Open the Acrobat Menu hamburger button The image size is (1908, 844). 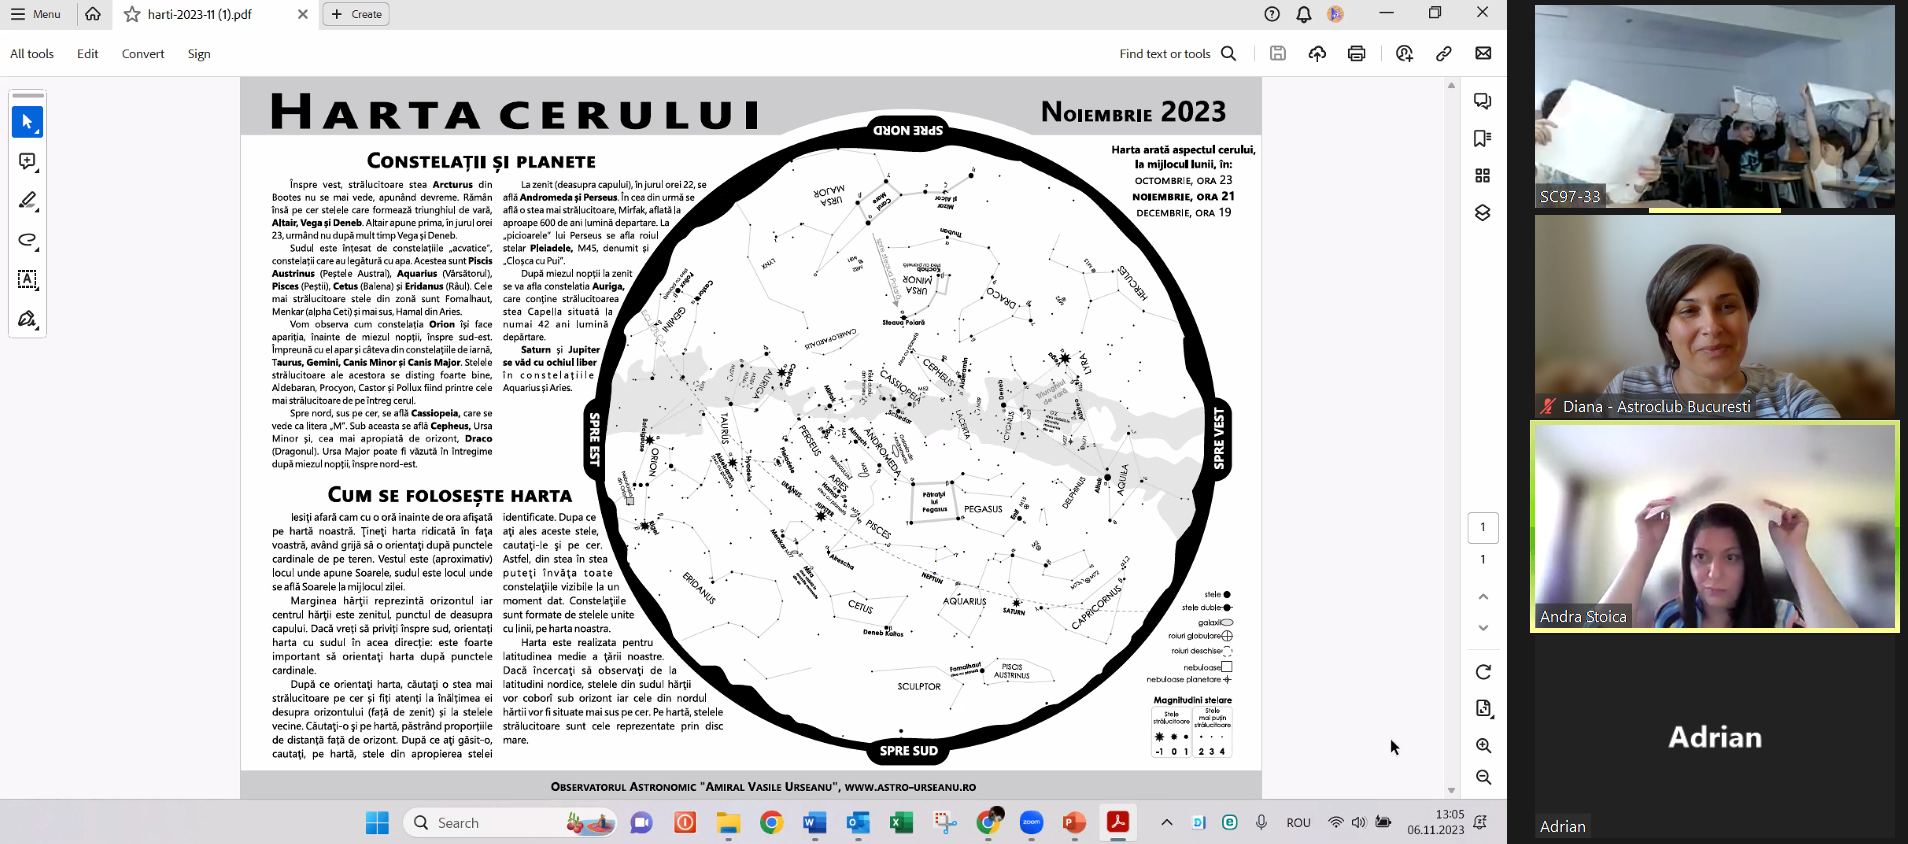(36, 14)
